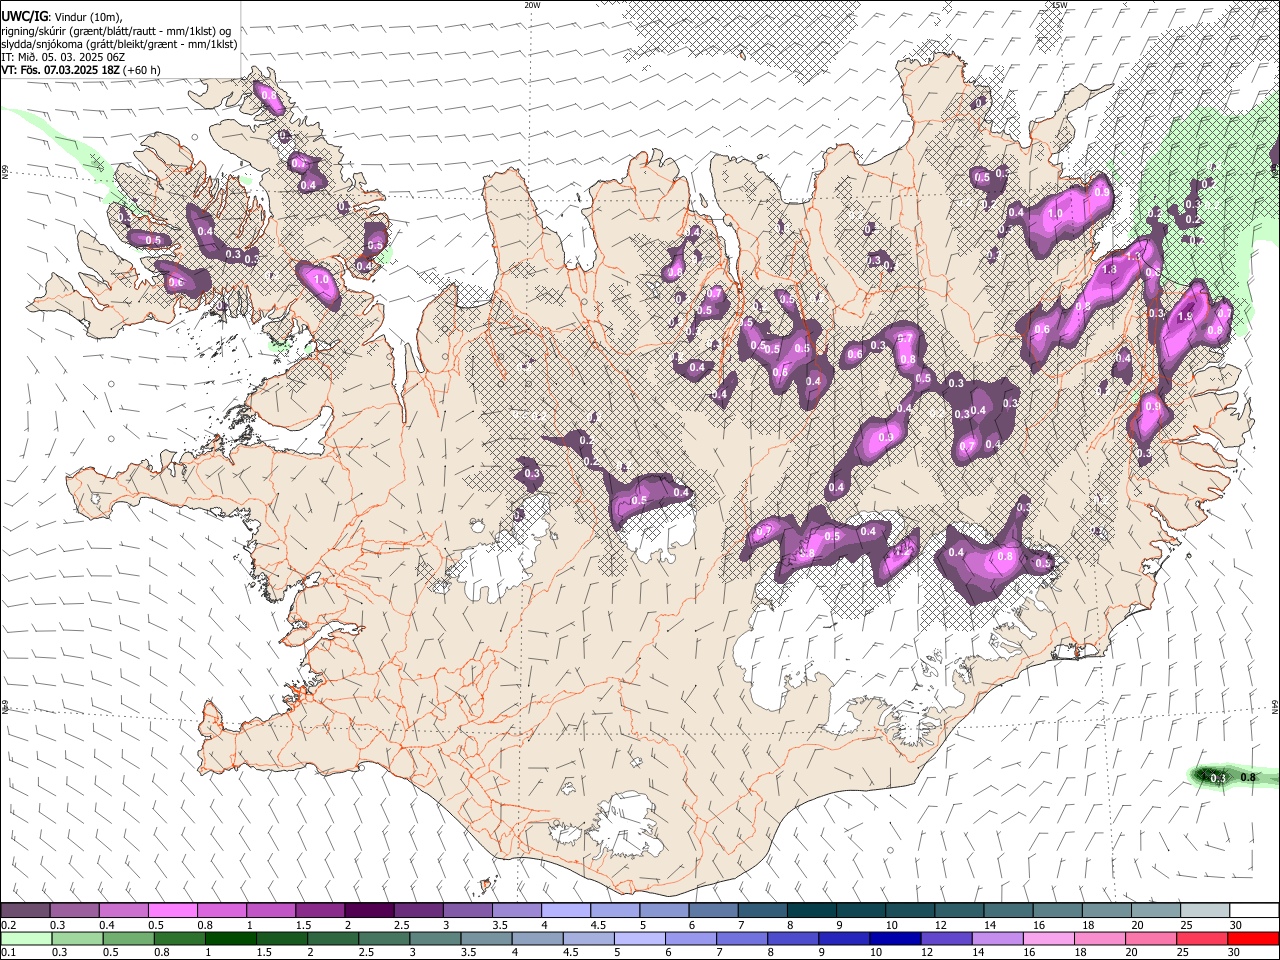Image resolution: width=1280 pixels, height=960 pixels.
Task: Click the initial time 'IT: Mið. 05. 03. 2025 06Z'
Action: (65, 57)
